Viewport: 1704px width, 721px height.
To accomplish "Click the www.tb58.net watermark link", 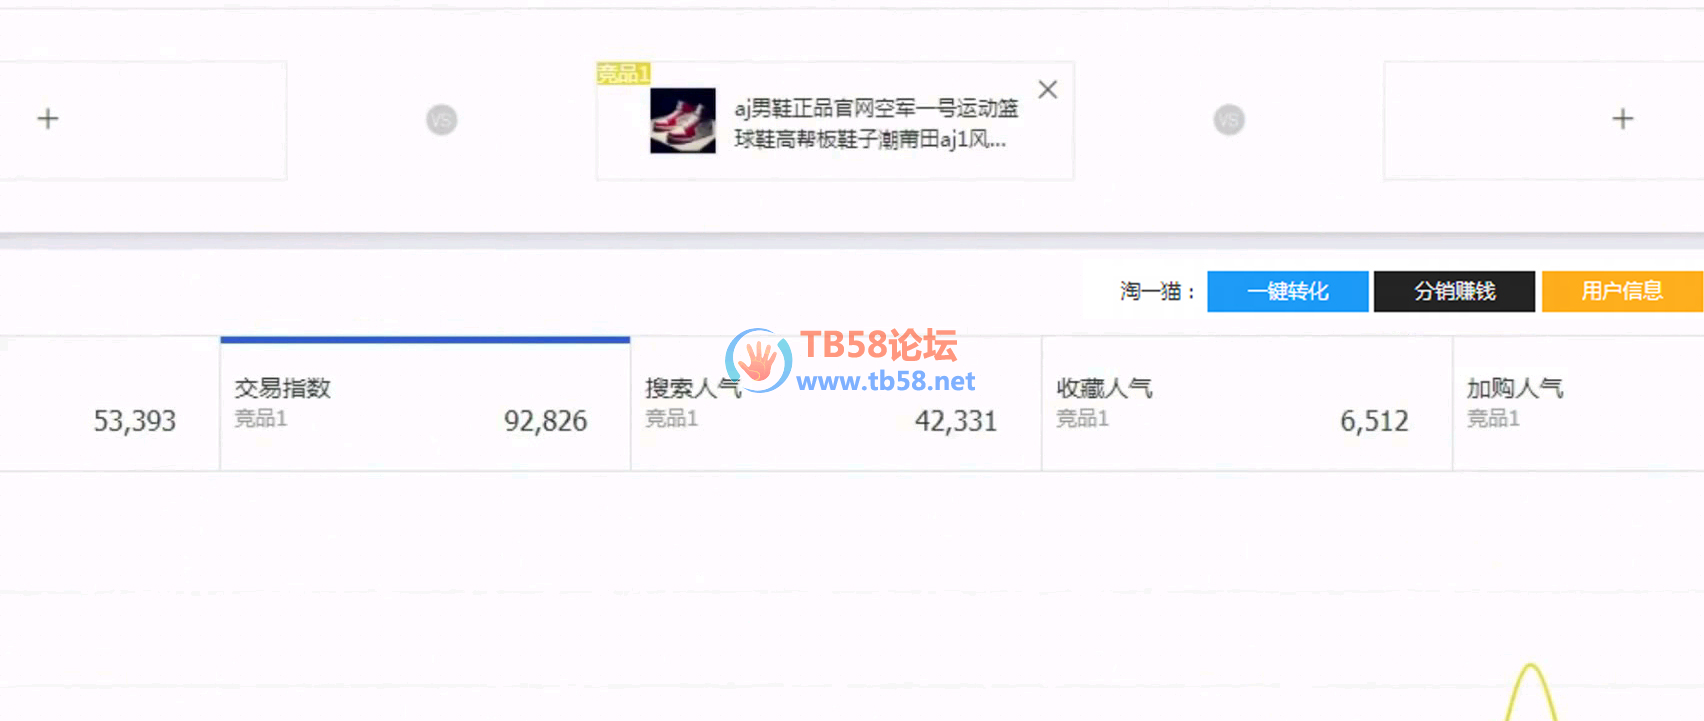I will pos(885,381).
